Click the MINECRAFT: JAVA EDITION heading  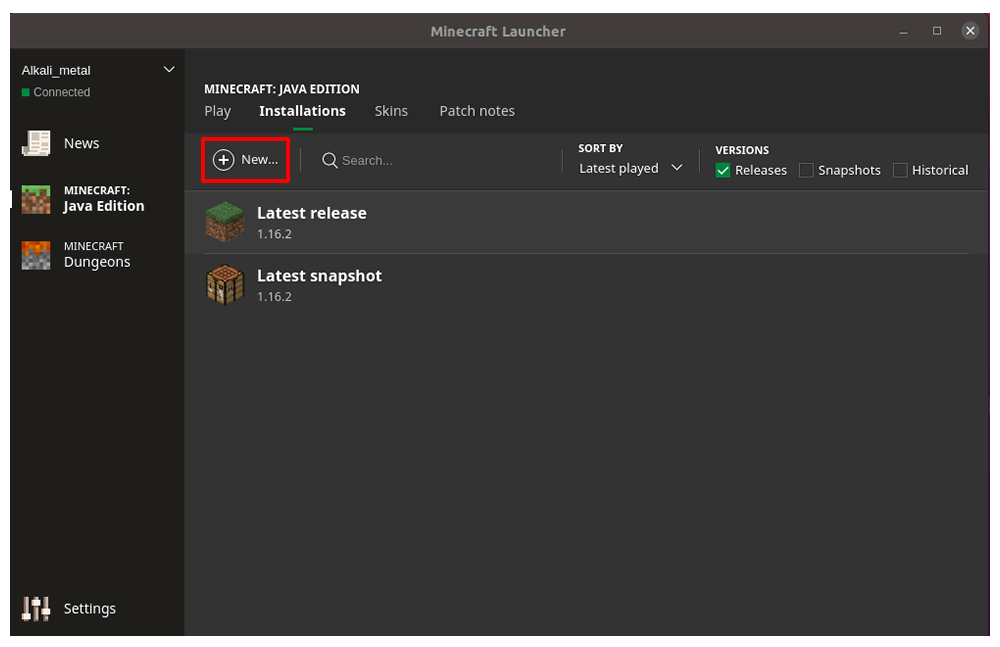click(282, 89)
